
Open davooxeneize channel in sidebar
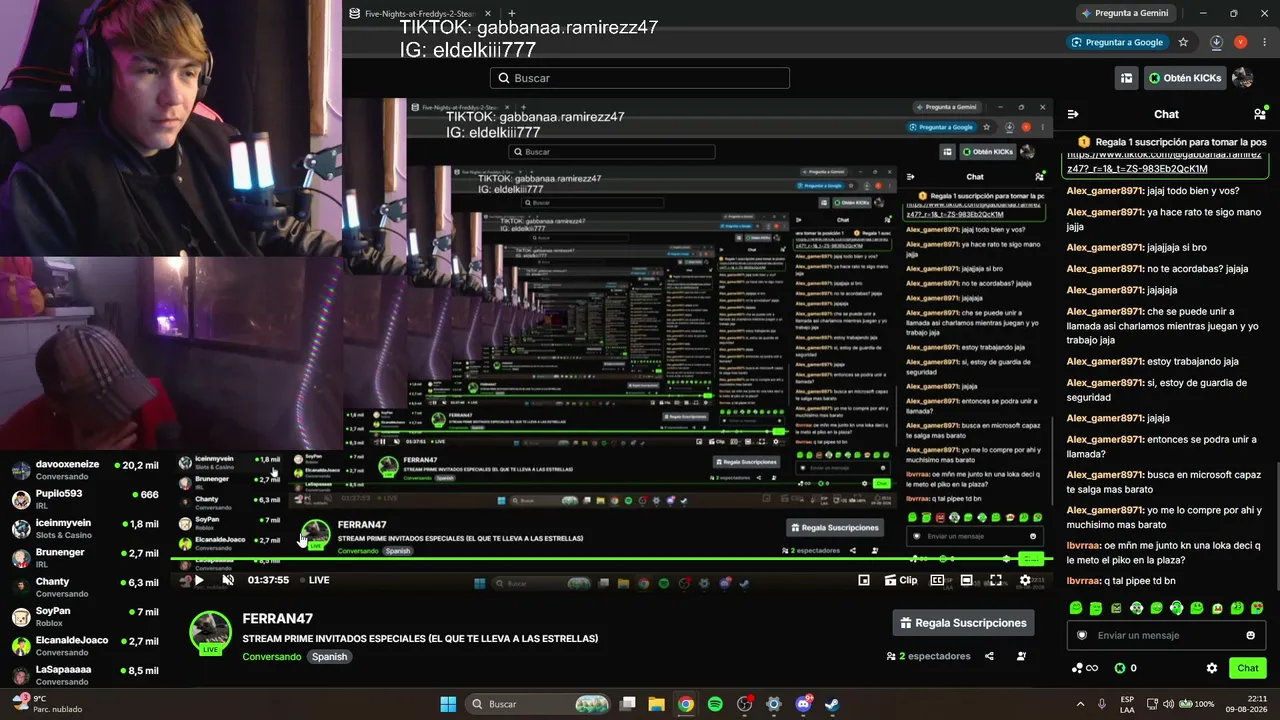pyautogui.click(x=85, y=470)
